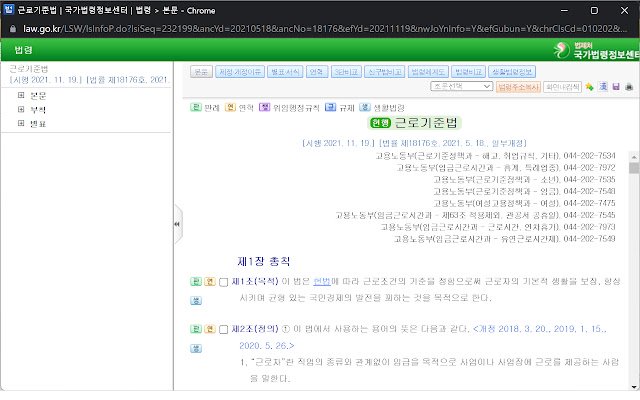Open the 별표·서식 tab
The width and height of the screenshot is (640, 400).
[x=285, y=72]
